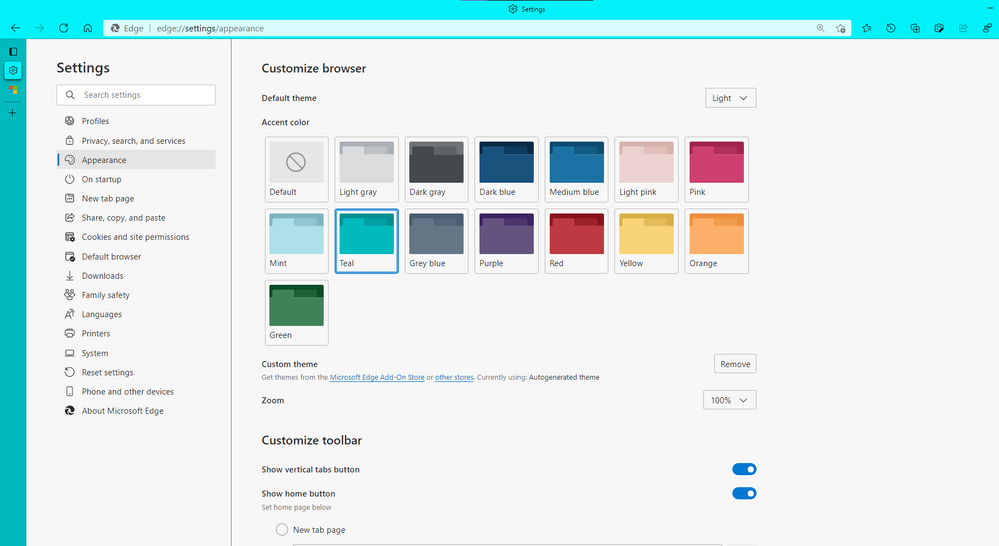This screenshot has height=546, width=999.
Task: Pick the Light gray accent color
Action: coord(366,169)
